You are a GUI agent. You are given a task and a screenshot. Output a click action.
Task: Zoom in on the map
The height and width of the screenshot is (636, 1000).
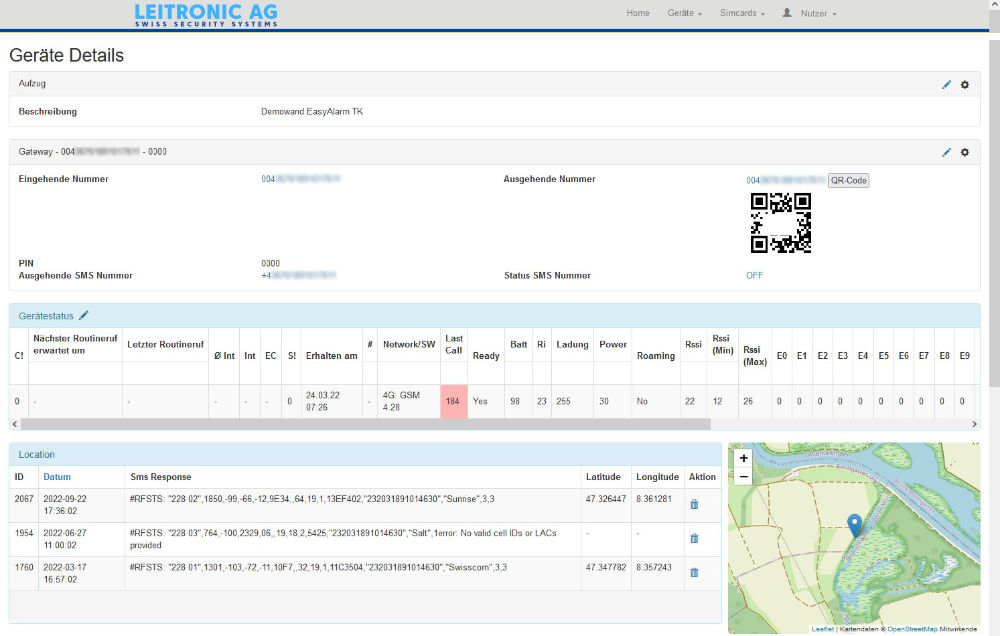(x=743, y=458)
